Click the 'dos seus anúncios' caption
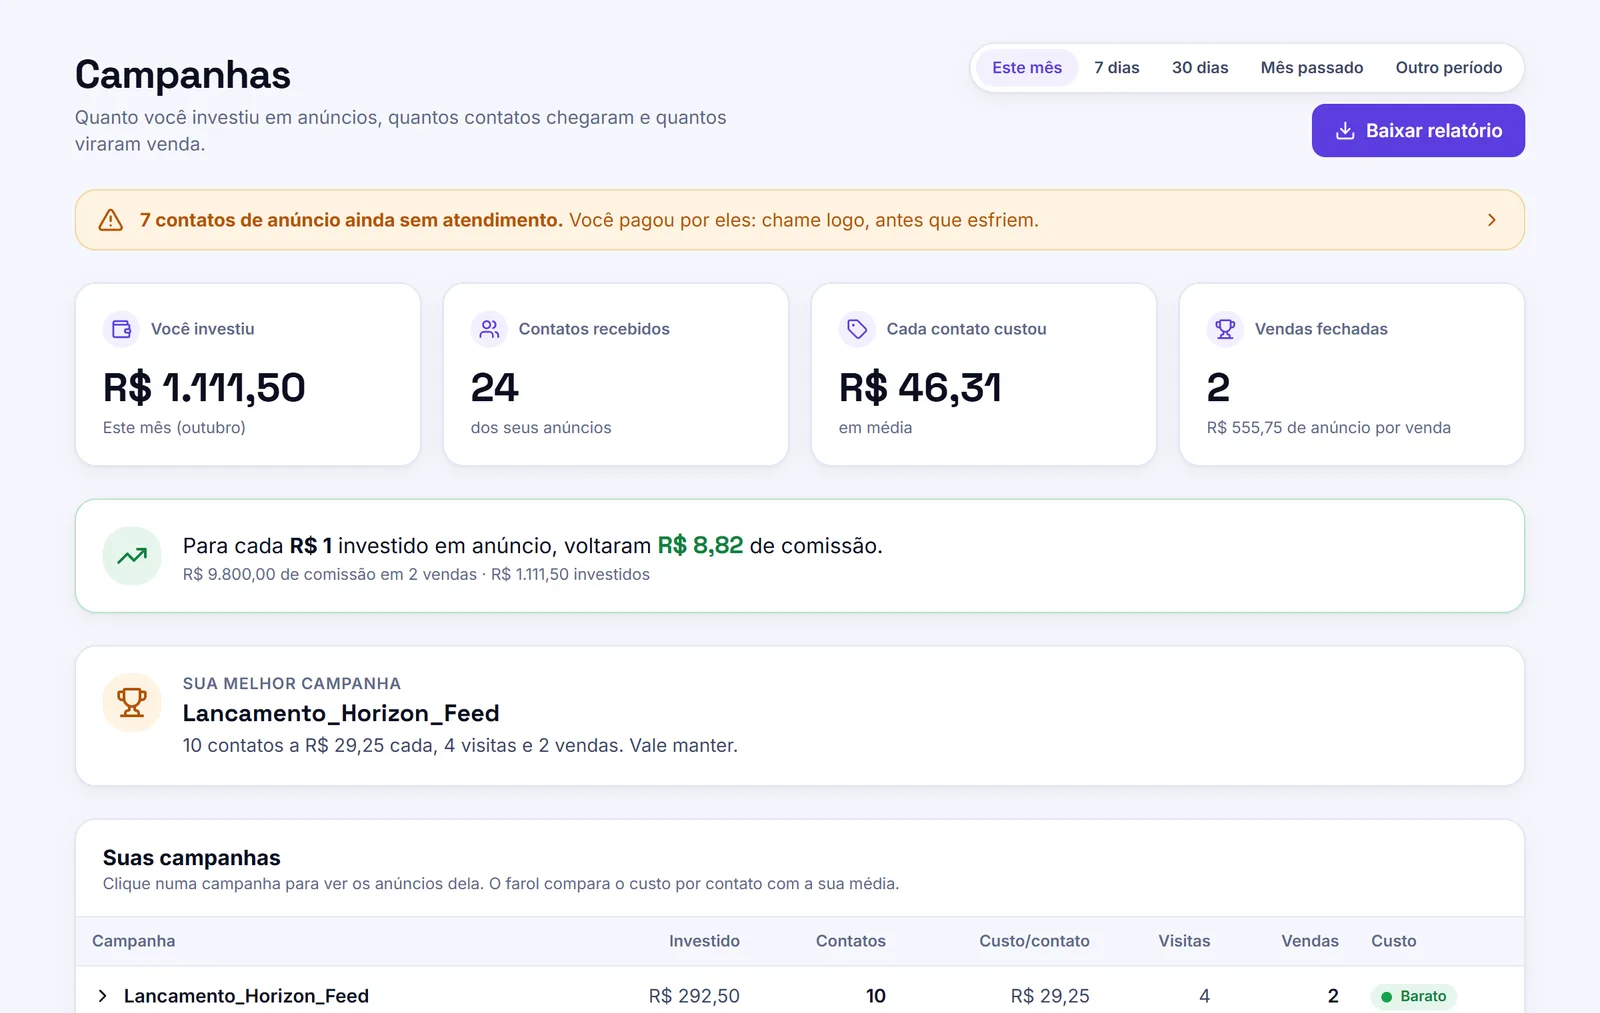Image resolution: width=1600 pixels, height=1013 pixels. click(x=541, y=428)
